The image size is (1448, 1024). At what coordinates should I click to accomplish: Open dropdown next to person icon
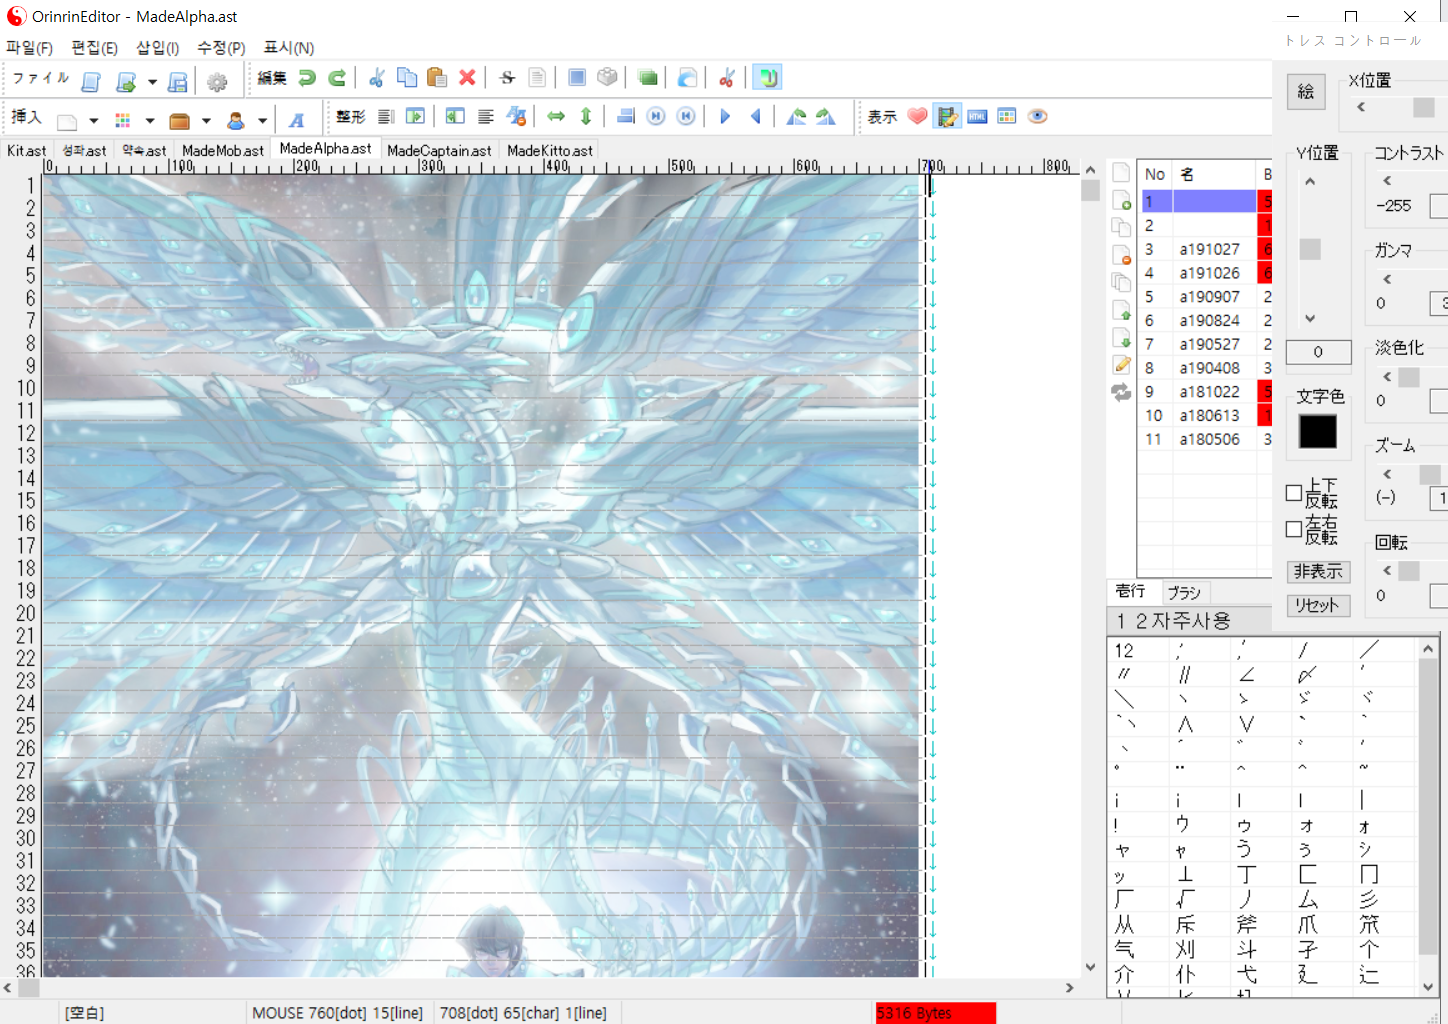tap(262, 121)
